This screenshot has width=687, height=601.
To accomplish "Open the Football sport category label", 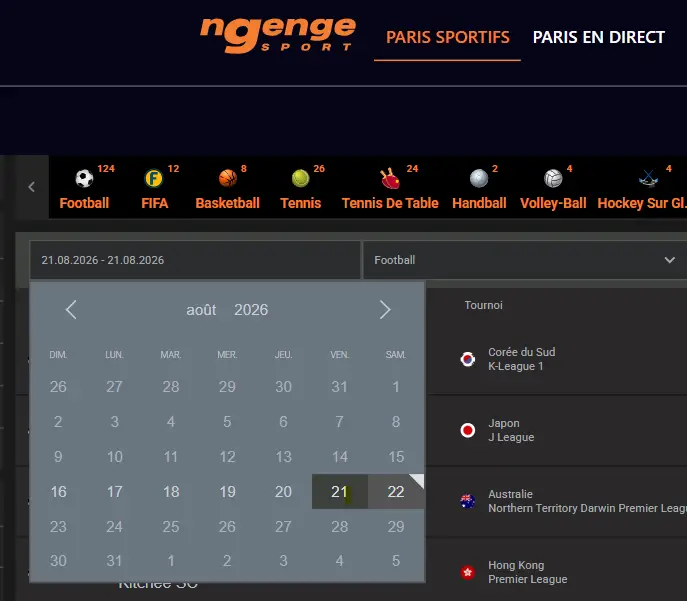I will click(84, 203).
